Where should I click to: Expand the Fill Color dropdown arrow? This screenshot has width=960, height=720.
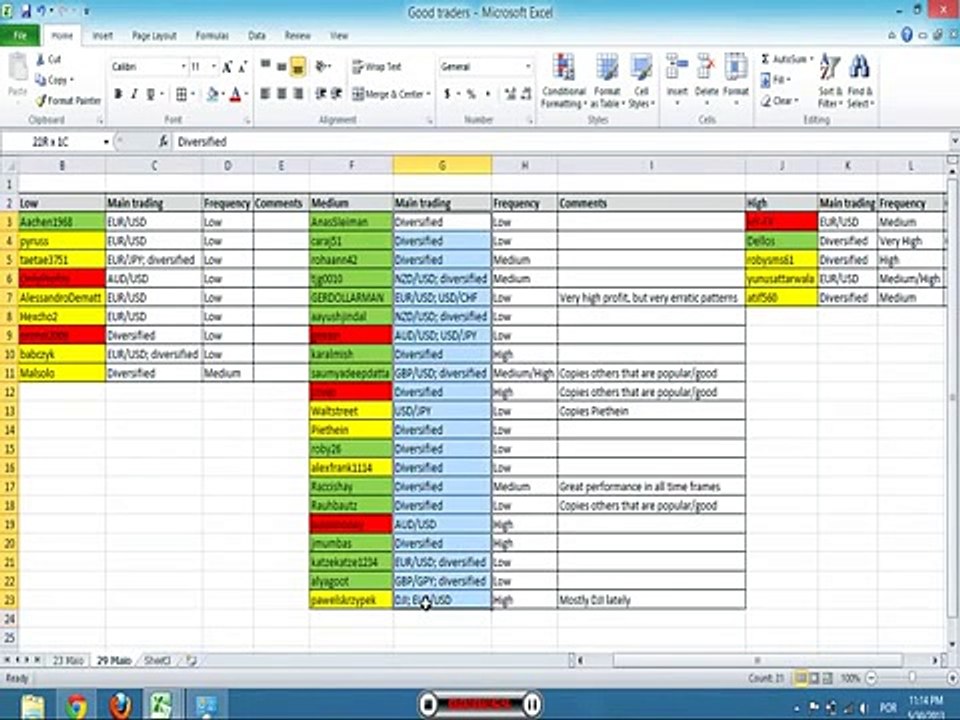tap(223, 94)
